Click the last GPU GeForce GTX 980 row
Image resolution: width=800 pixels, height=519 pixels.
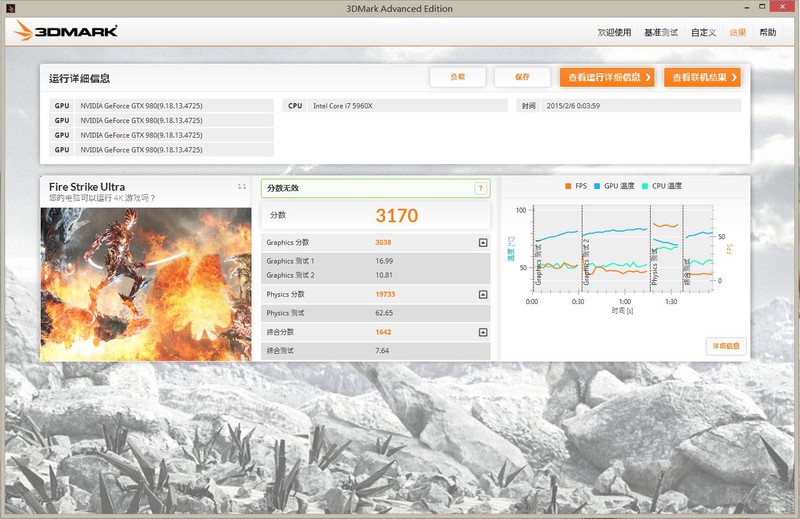(x=162, y=150)
